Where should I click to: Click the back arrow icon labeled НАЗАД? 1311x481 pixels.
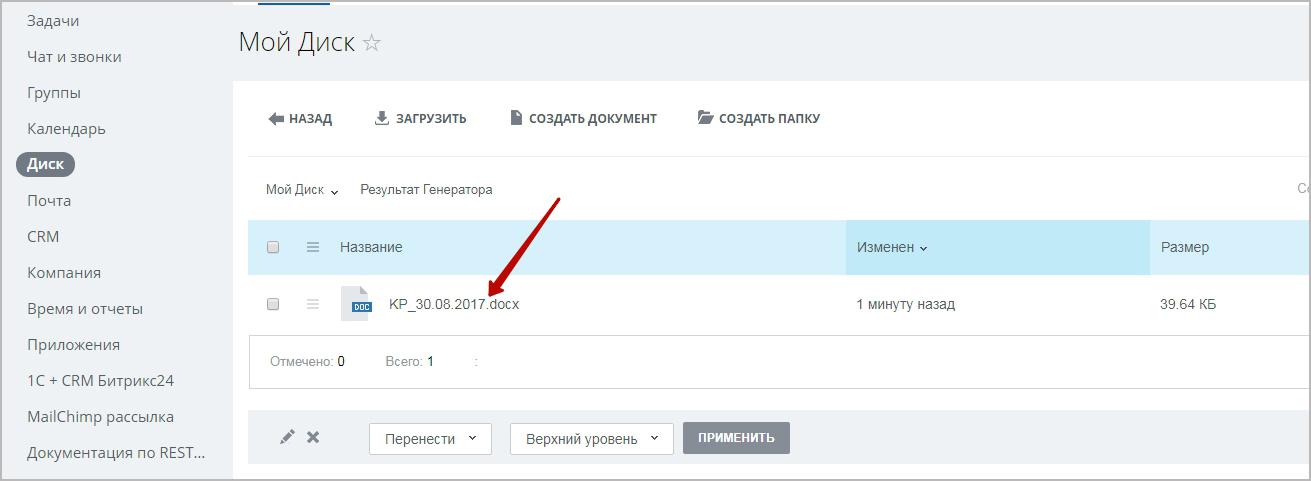coord(277,118)
